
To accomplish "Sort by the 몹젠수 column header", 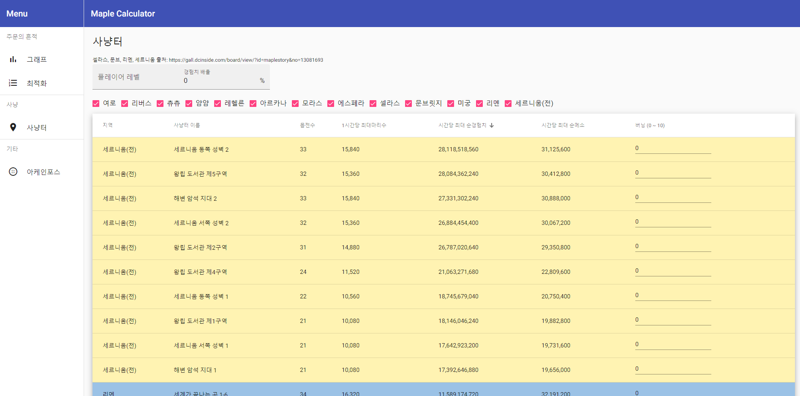I will 307,126.
